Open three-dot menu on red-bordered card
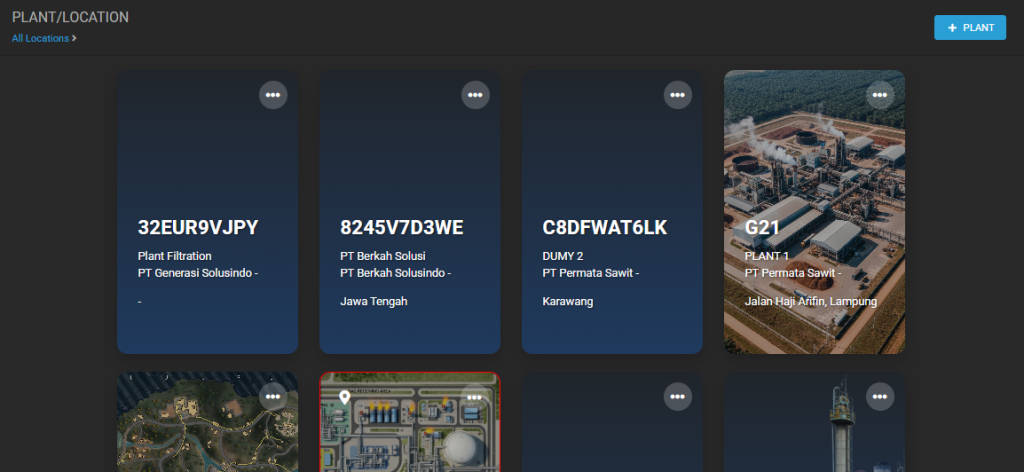The height and width of the screenshot is (472, 1024). pos(475,396)
